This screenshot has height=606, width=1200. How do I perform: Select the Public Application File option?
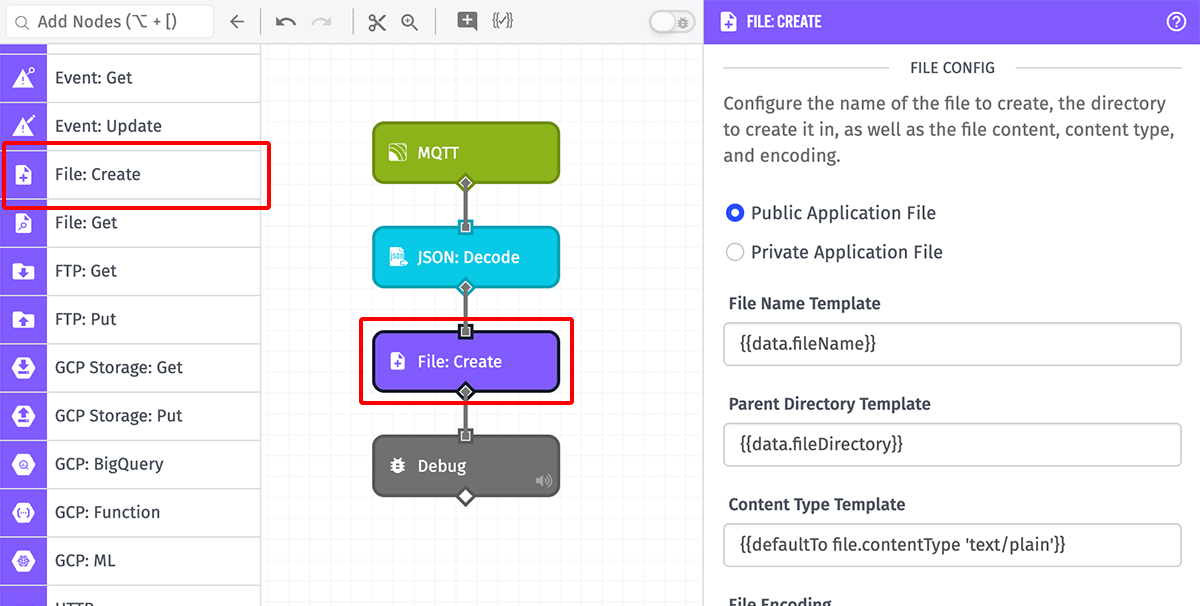(735, 212)
